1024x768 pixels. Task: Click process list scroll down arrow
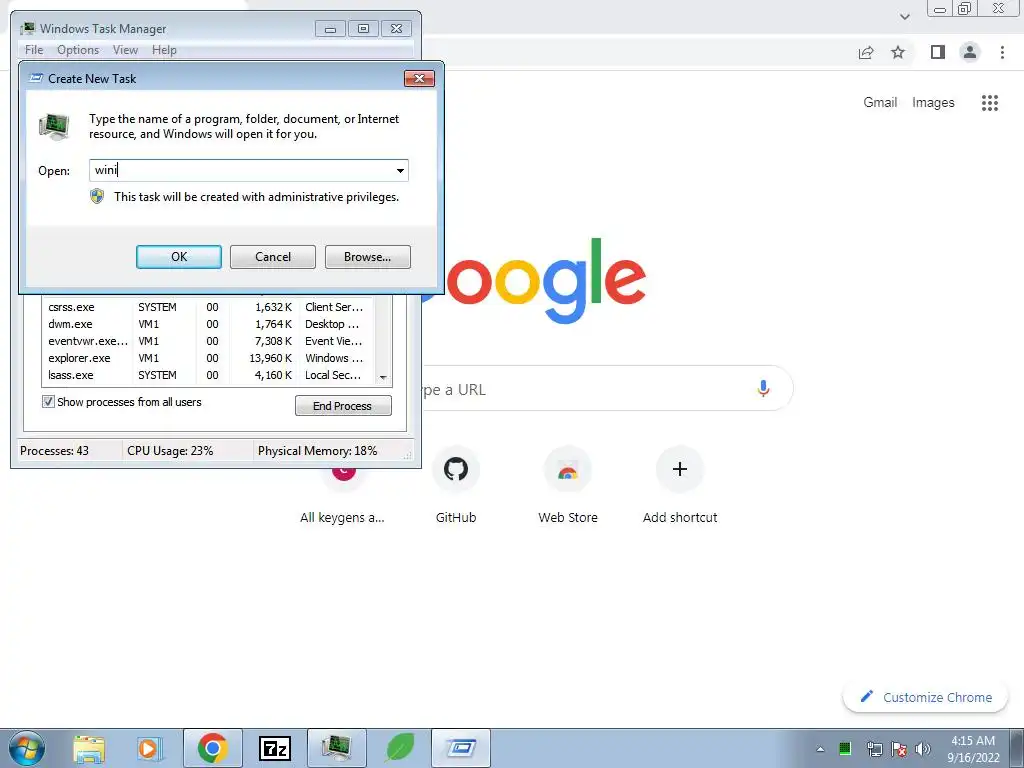click(383, 377)
